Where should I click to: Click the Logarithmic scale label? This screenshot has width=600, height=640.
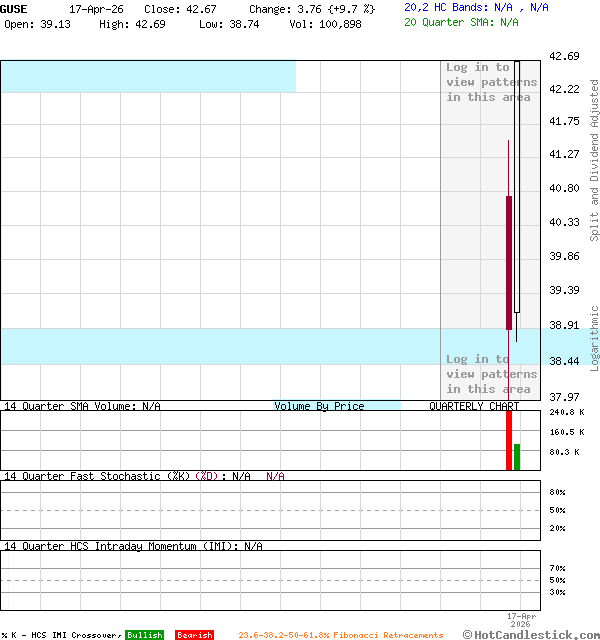[x=594, y=338]
